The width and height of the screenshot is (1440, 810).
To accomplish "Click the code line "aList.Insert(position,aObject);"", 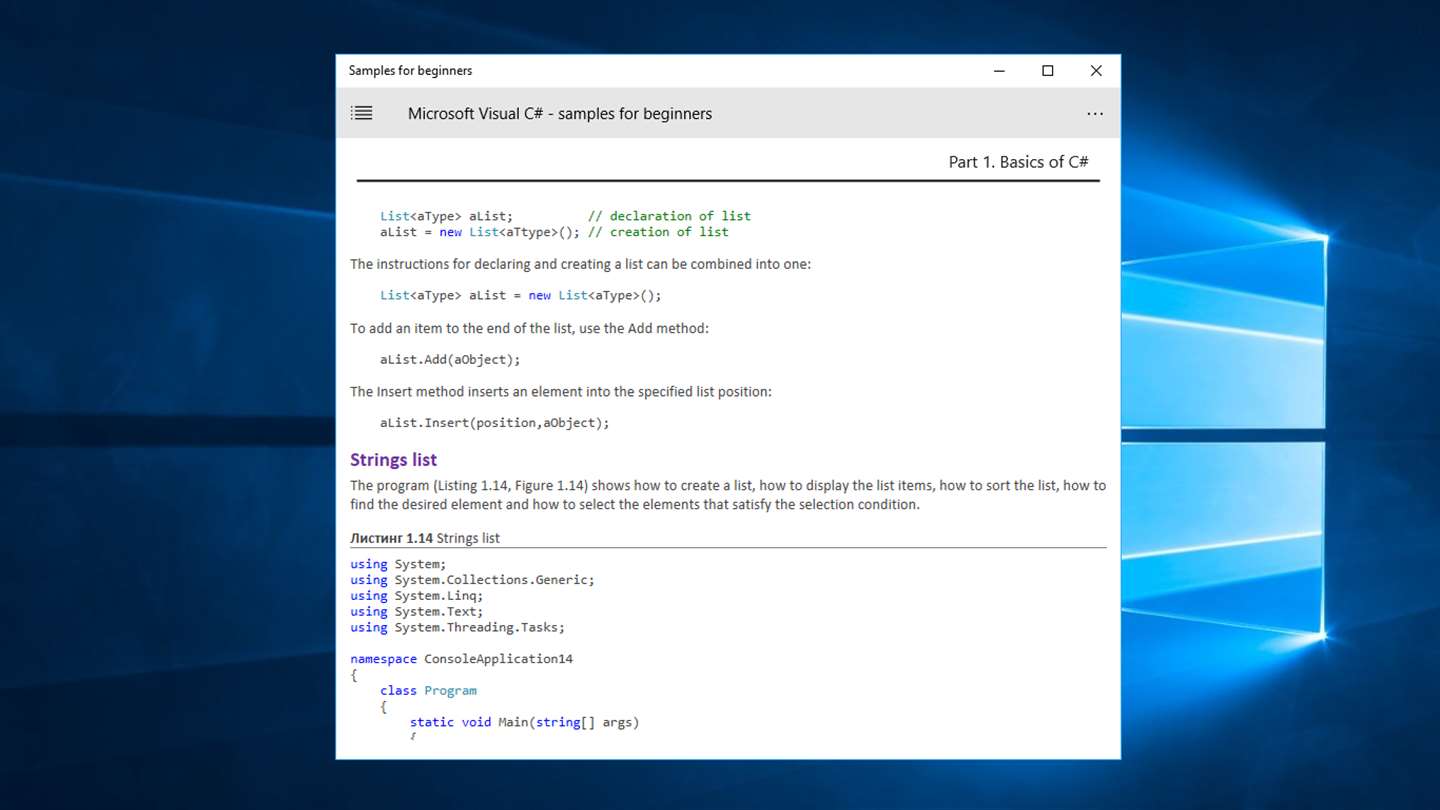I will (494, 423).
